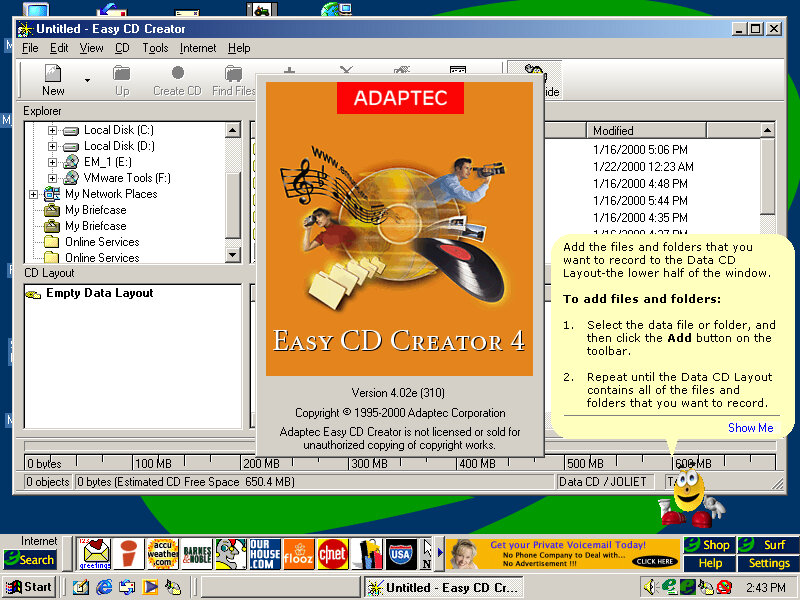Open the Internet menu
The height and width of the screenshot is (600, 800).
click(x=197, y=48)
